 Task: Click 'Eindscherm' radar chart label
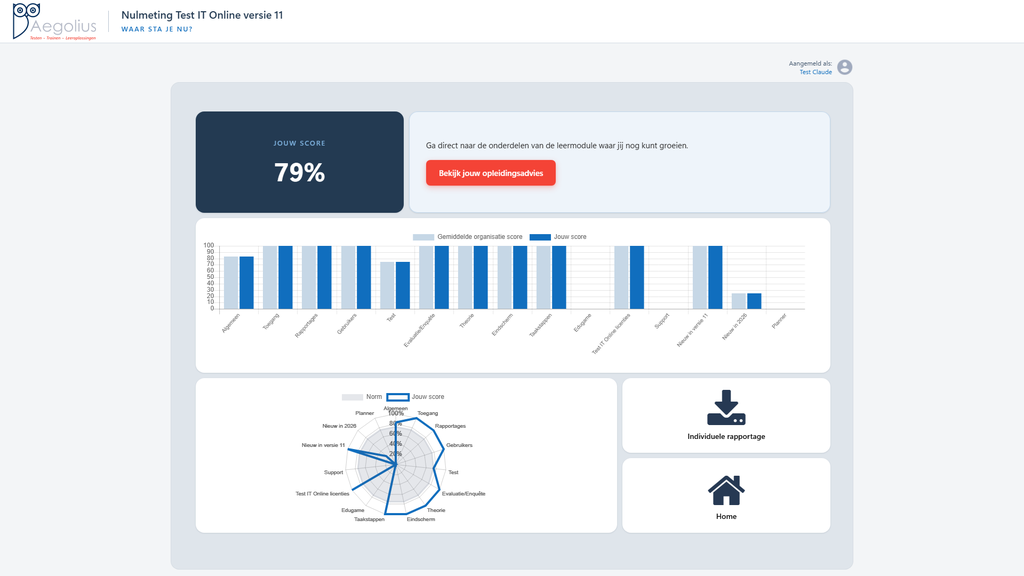(421, 519)
